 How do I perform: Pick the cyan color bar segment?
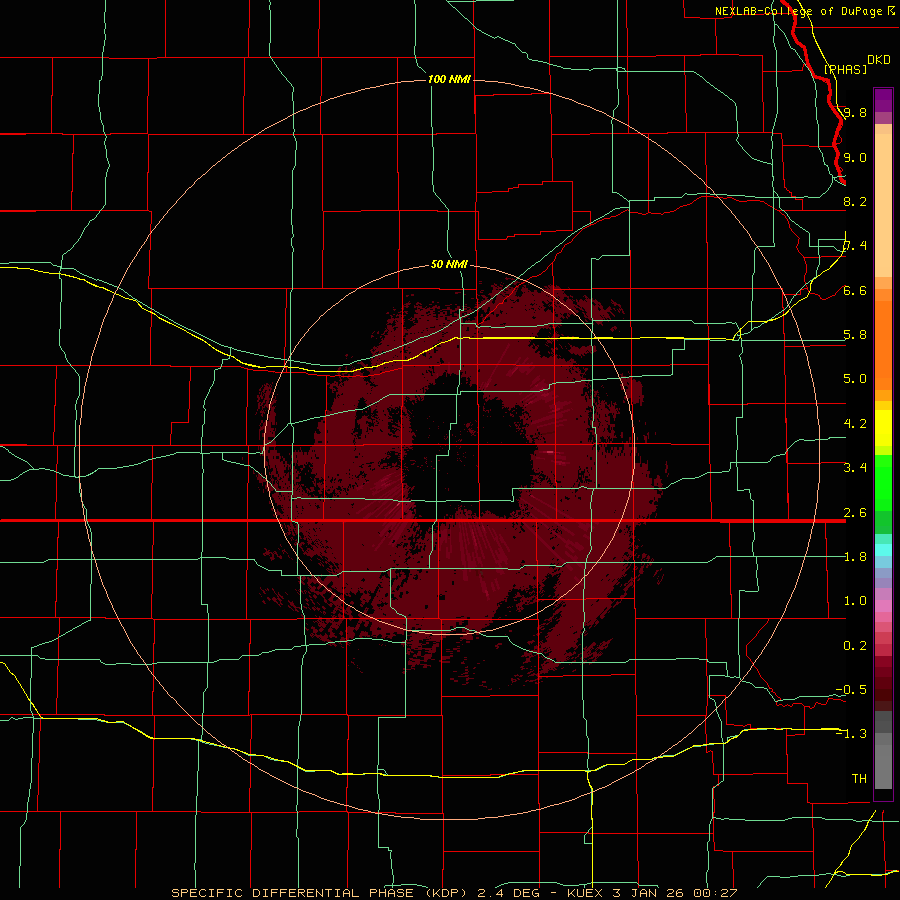883,550
